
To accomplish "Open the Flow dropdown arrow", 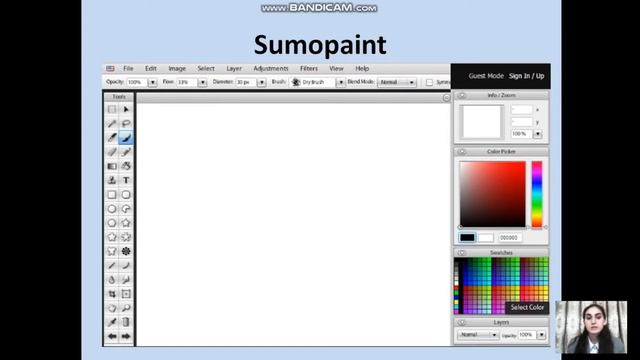I will click(x=202, y=82).
